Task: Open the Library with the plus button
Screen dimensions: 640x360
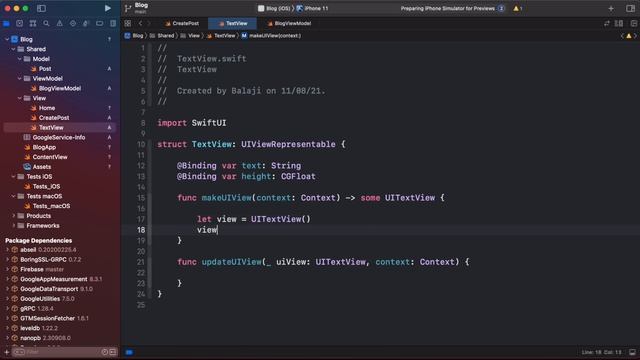Action: coord(611,8)
